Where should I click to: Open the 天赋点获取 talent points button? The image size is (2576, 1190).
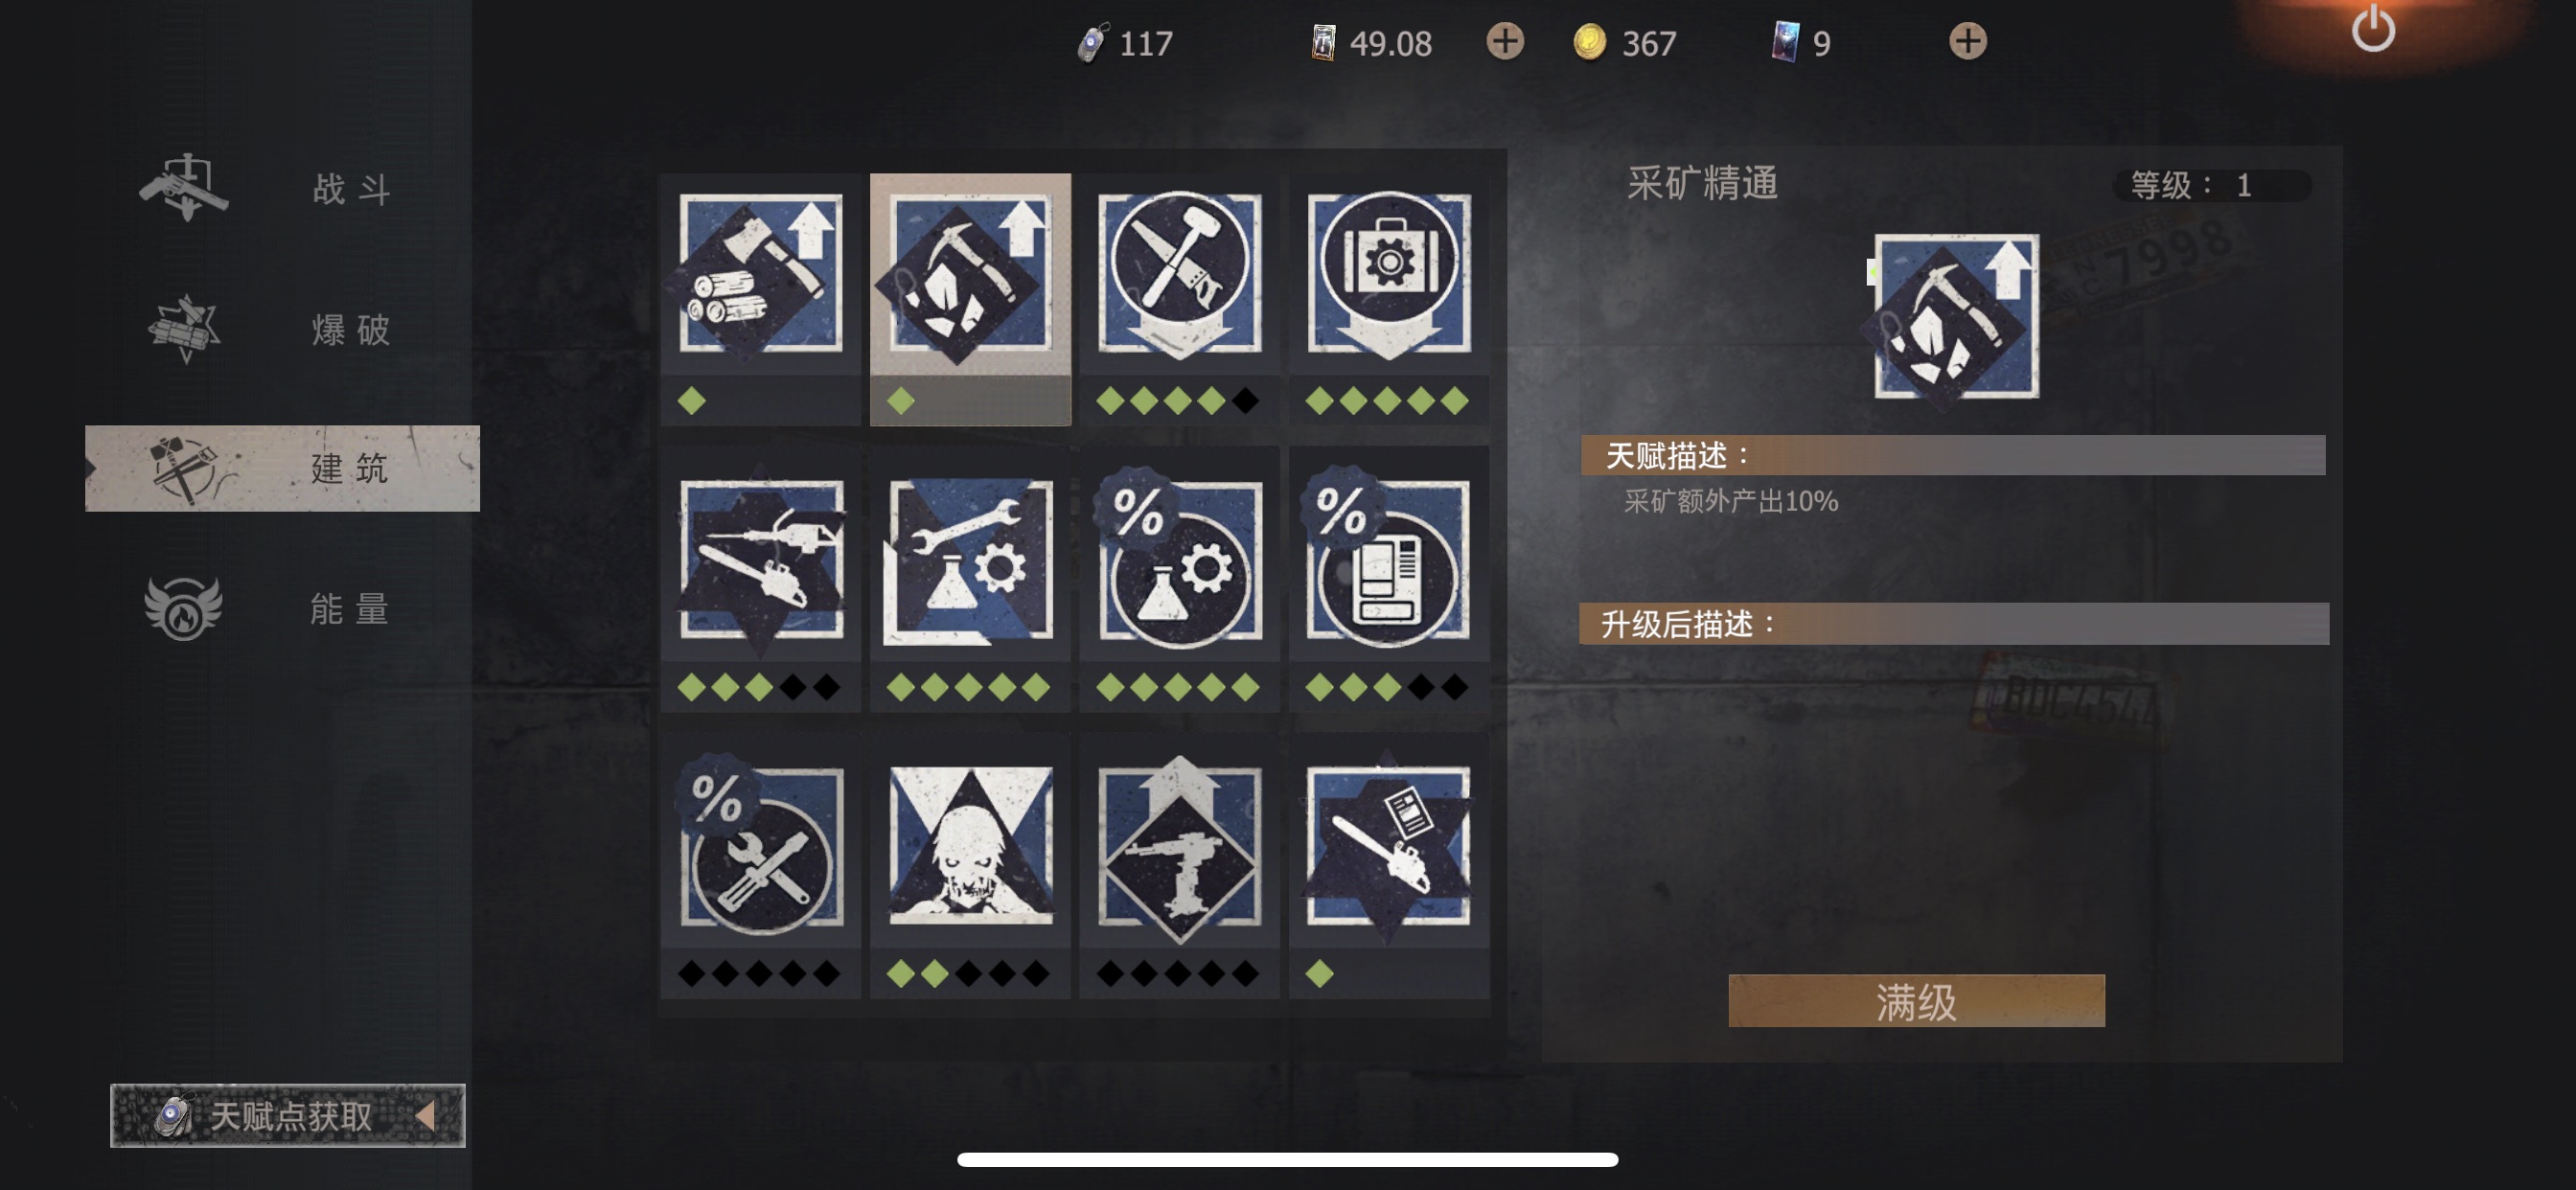(288, 1115)
